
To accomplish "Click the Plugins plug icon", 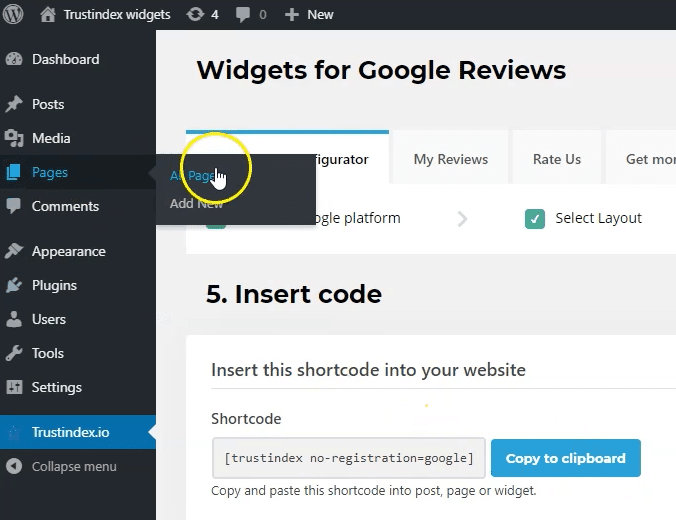I will coord(14,285).
